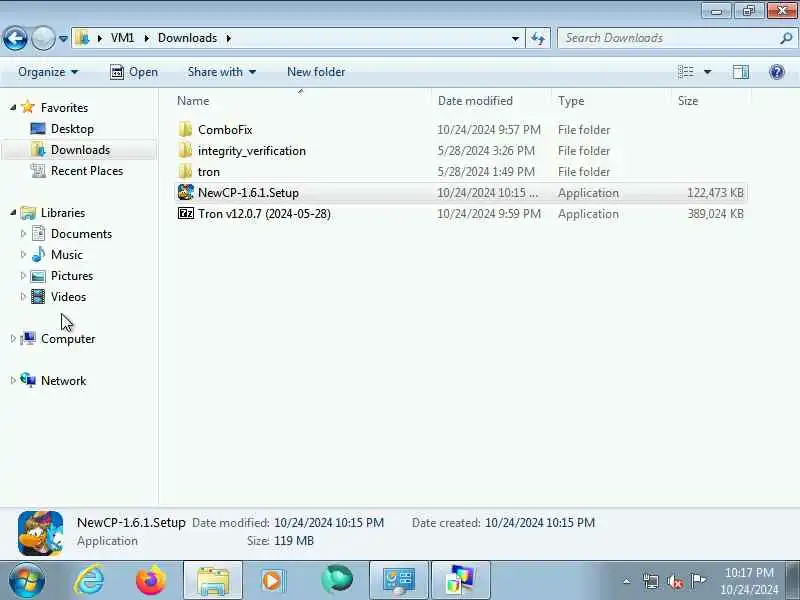Open Help with the question mark icon

(777, 72)
